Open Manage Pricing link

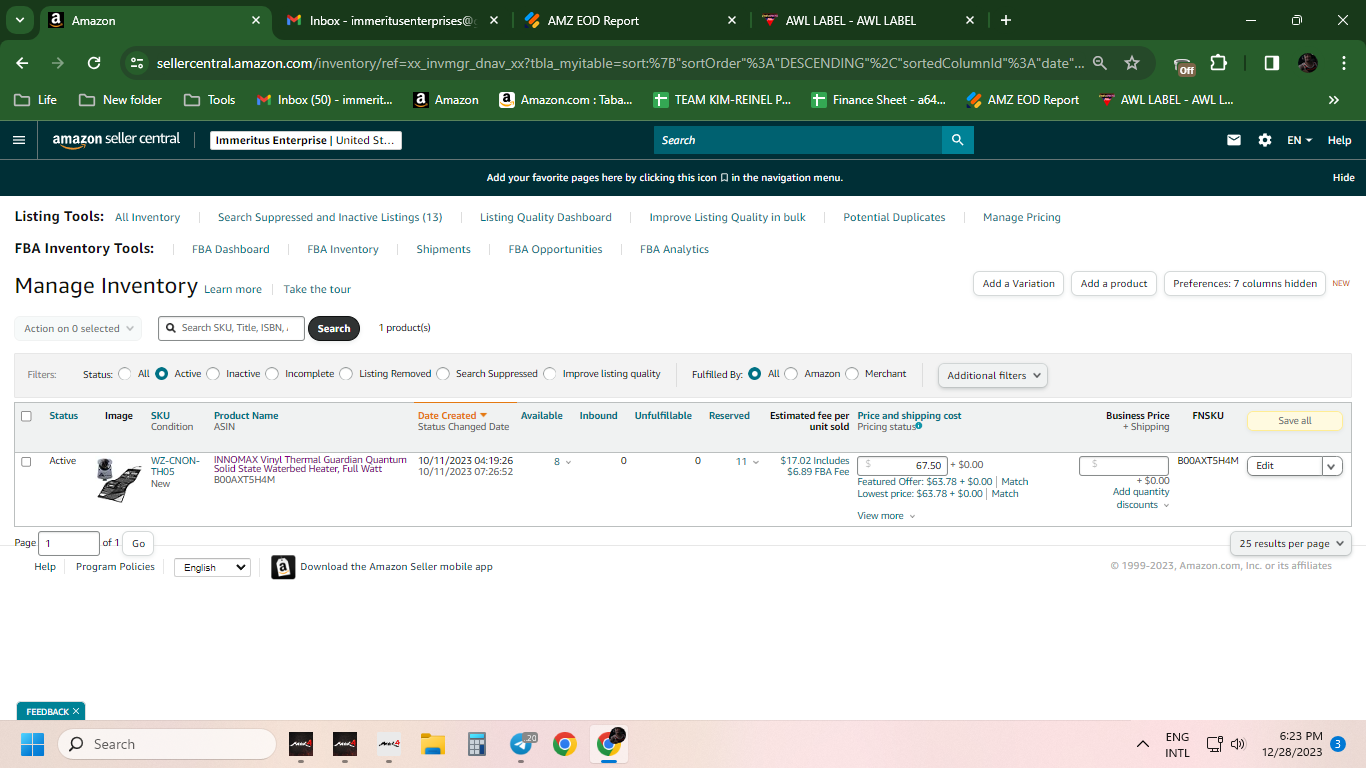(1022, 217)
